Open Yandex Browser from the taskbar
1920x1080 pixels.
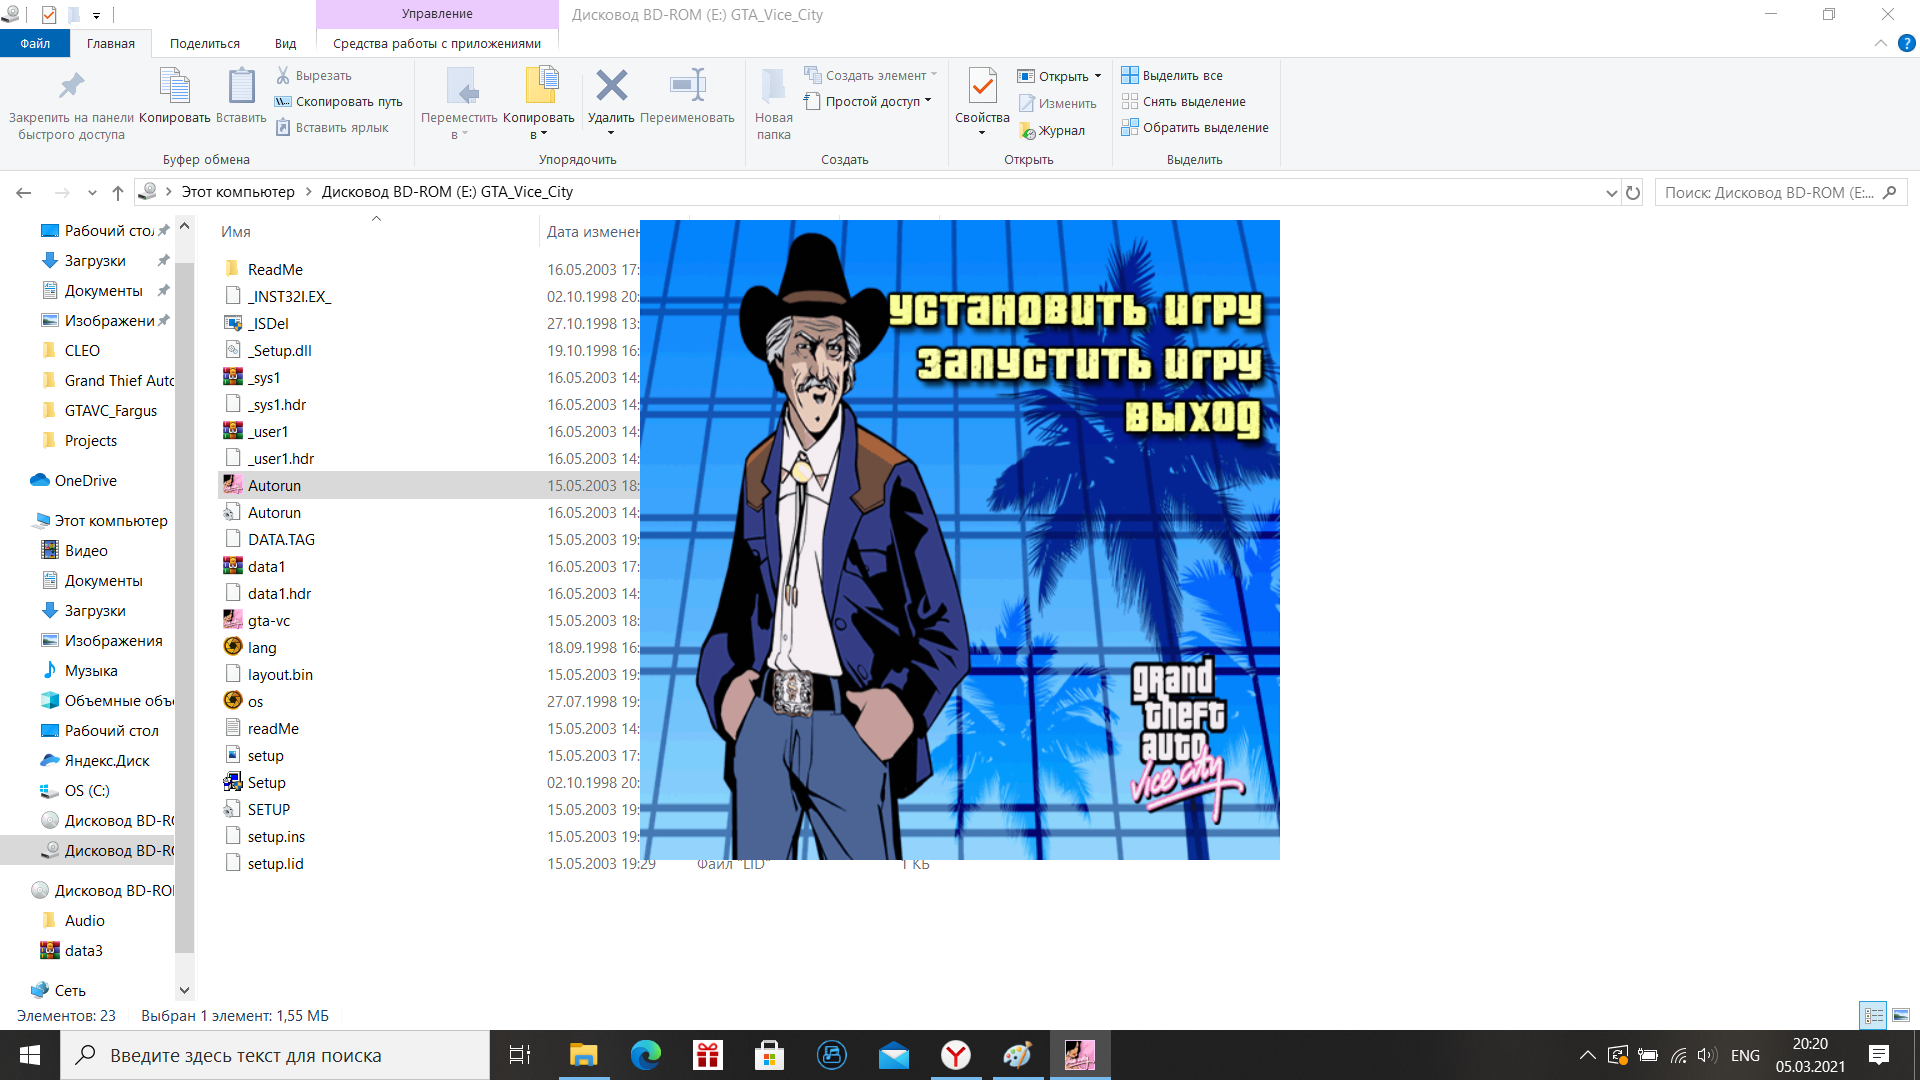click(x=956, y=1055)
